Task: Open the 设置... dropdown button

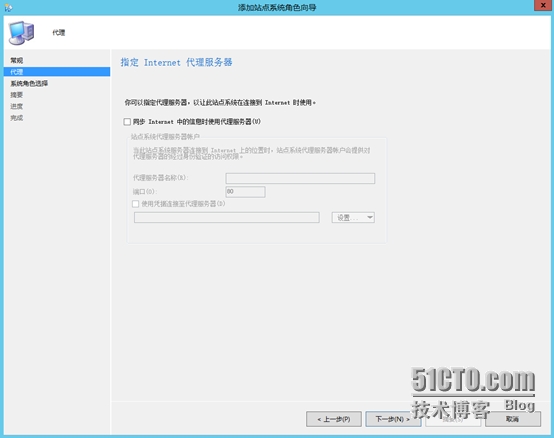Action: [353, 217]
